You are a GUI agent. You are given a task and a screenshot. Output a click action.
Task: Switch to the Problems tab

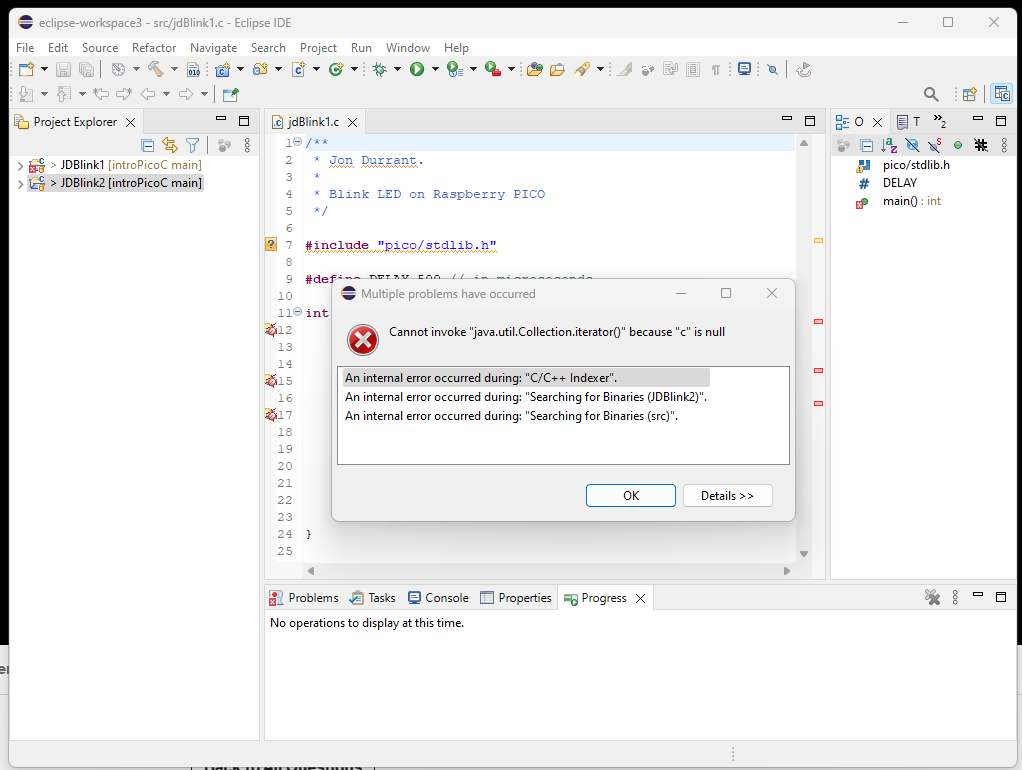304,598
